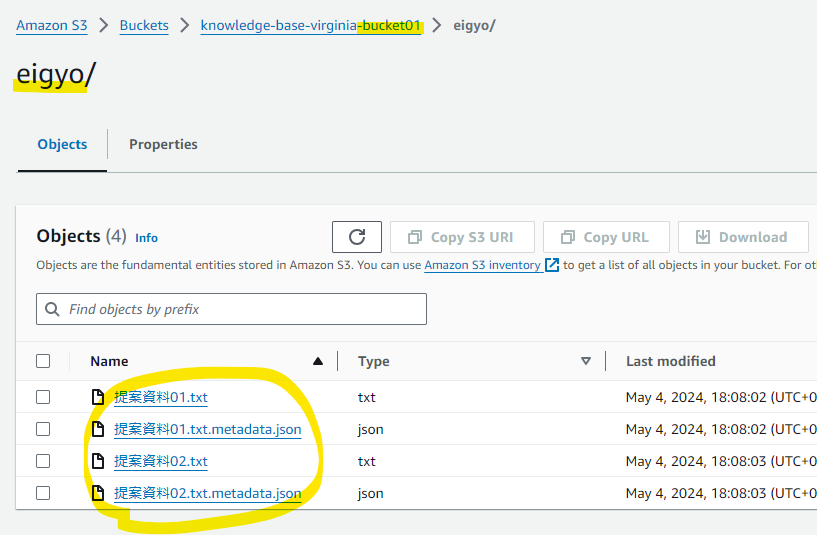Viewport: 817px width, 535px height.
Task: Click the last modified date of 提案資料01.txt.metadata.json
Action: pos(721,430)
